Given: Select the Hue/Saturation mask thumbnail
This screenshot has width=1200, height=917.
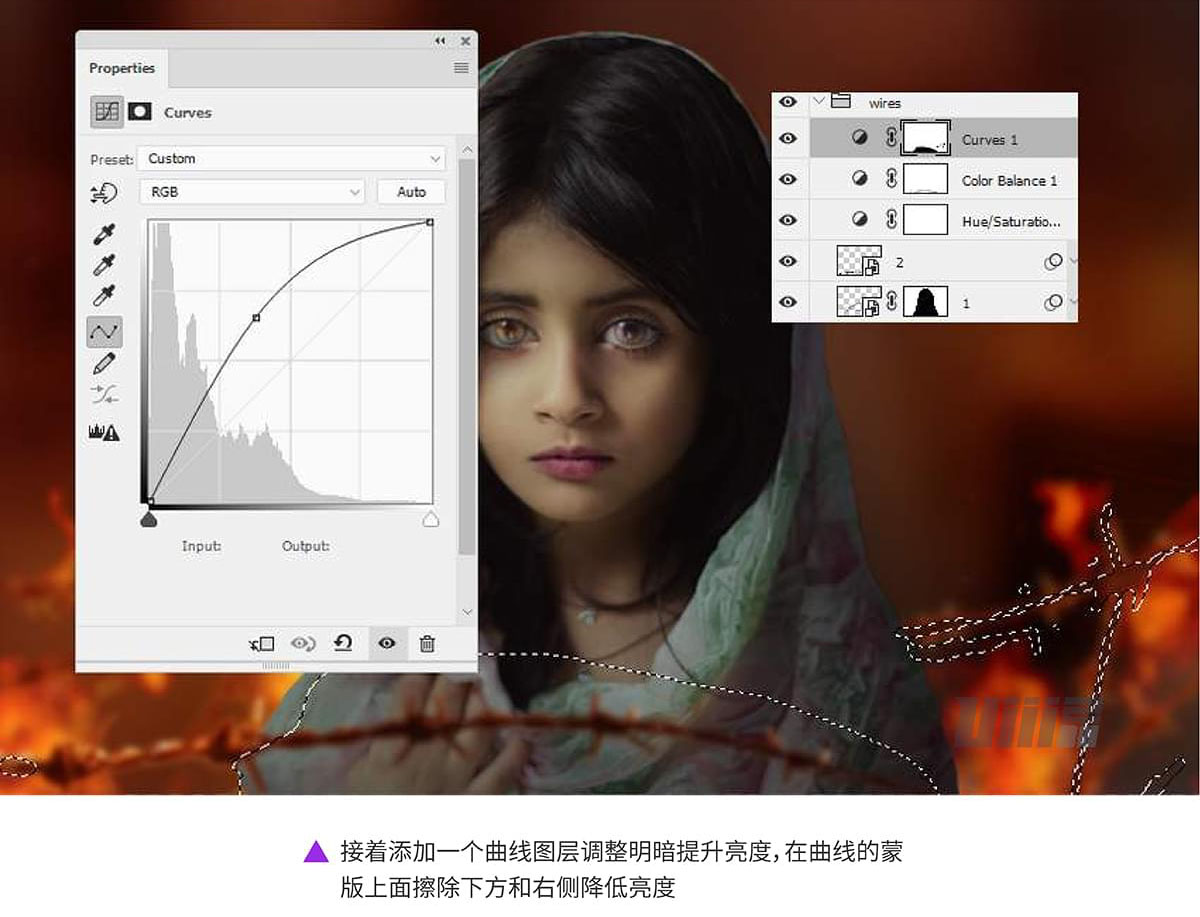Looking at the screenshot, I should (x=925, y=220).
